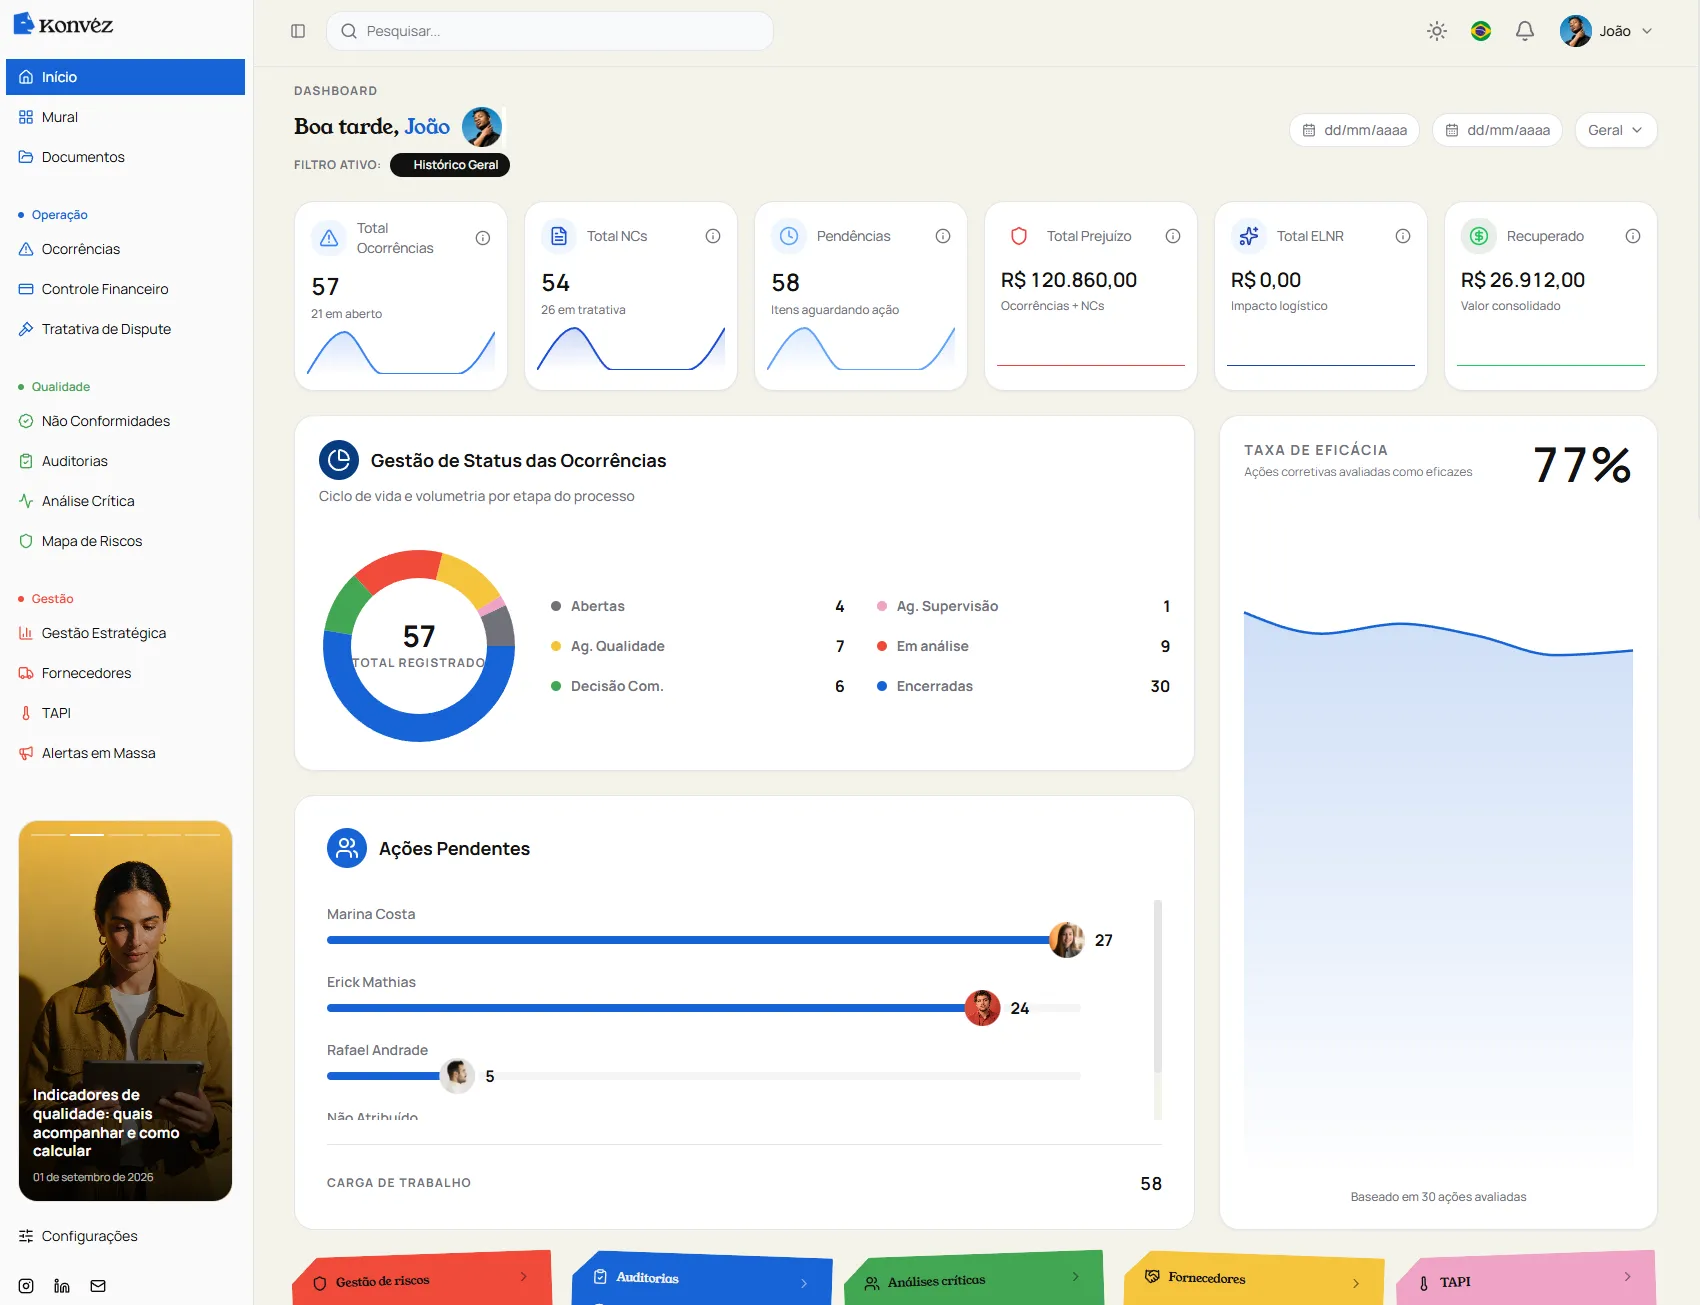Click Mapa de Riscos shield icon
This screenshot has width=1700, height=1305.
point(26,541)
